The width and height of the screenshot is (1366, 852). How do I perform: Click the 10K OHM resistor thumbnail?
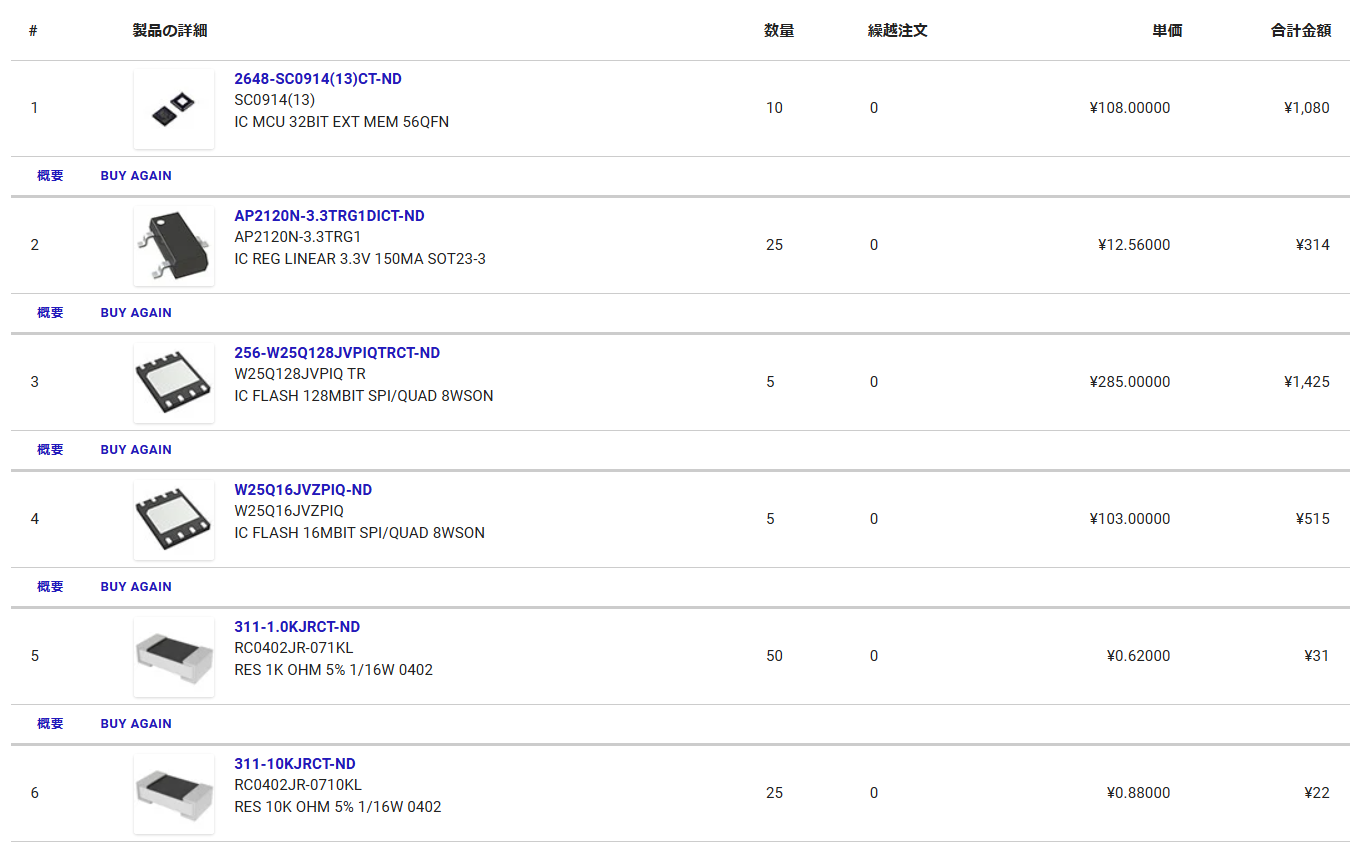[x=174, y=794]
